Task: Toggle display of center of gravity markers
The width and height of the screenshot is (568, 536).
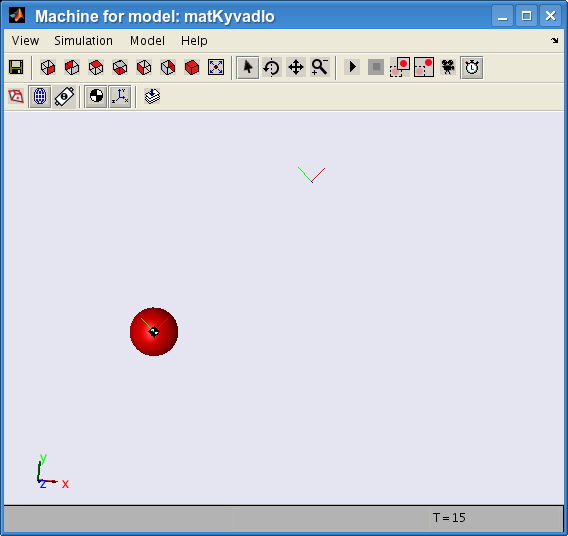Action: coord(96,96)
